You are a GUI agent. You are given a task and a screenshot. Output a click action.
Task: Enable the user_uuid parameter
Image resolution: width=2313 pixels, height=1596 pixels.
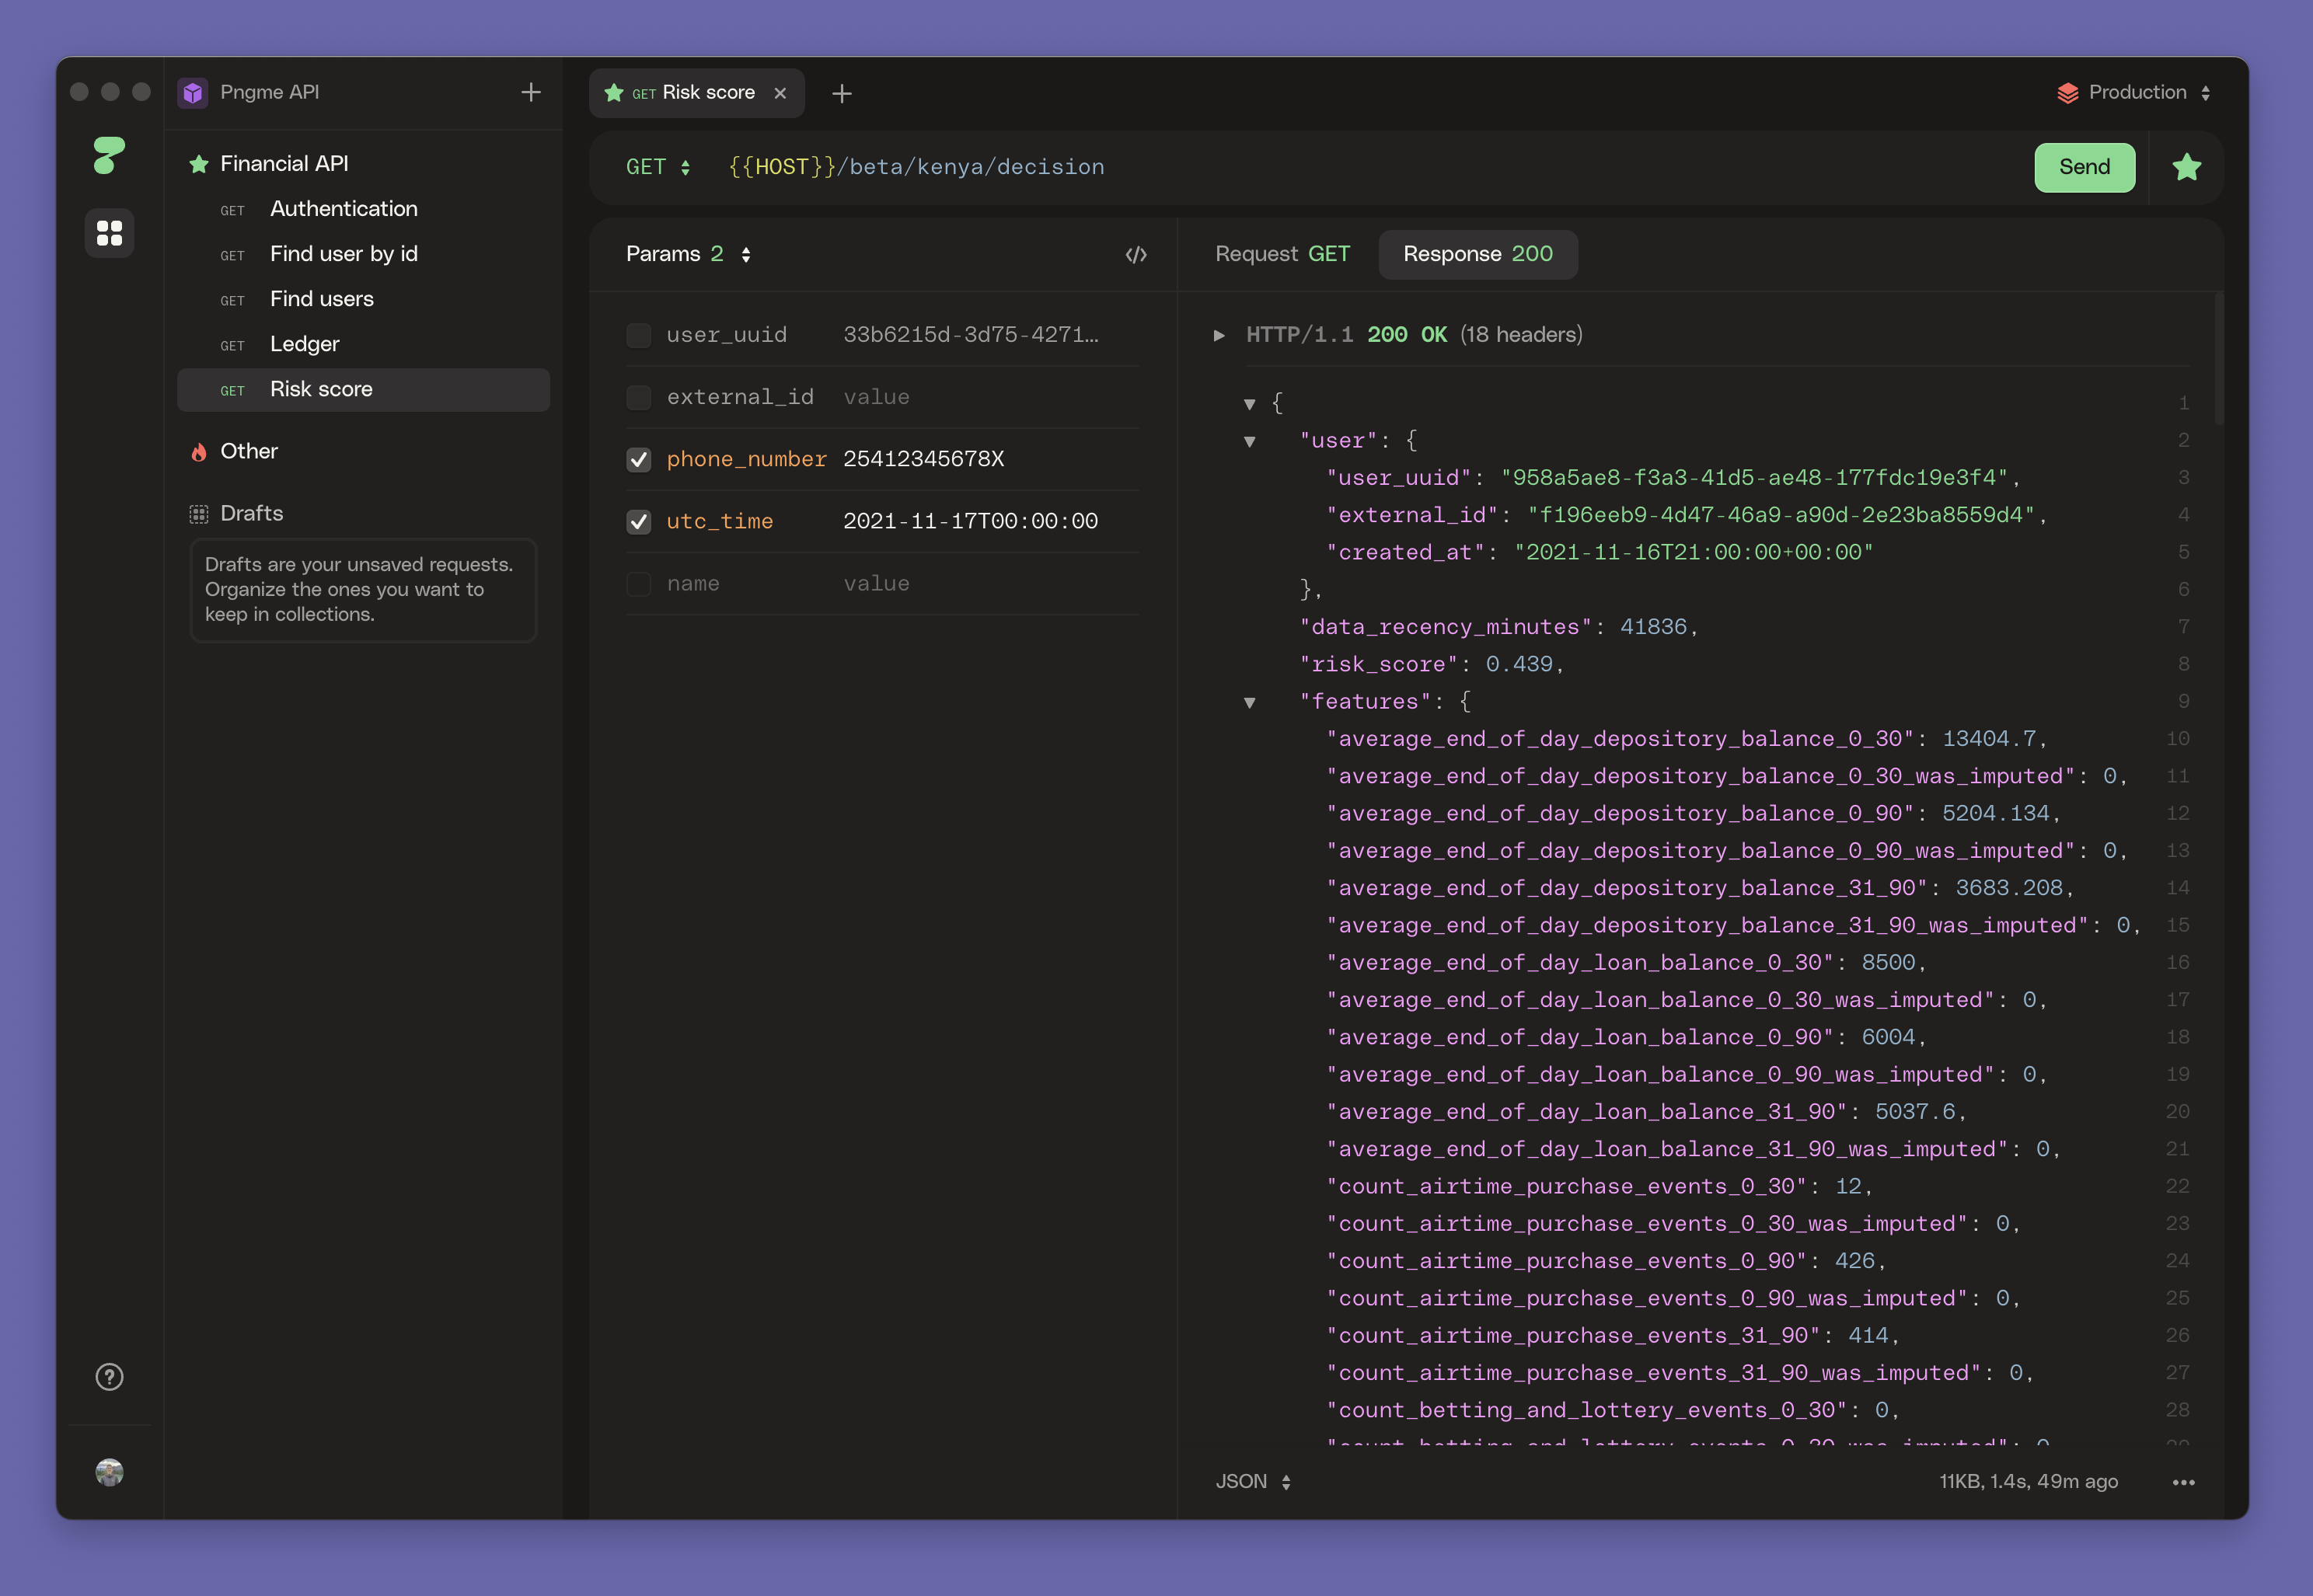click(x=639, y=335)
